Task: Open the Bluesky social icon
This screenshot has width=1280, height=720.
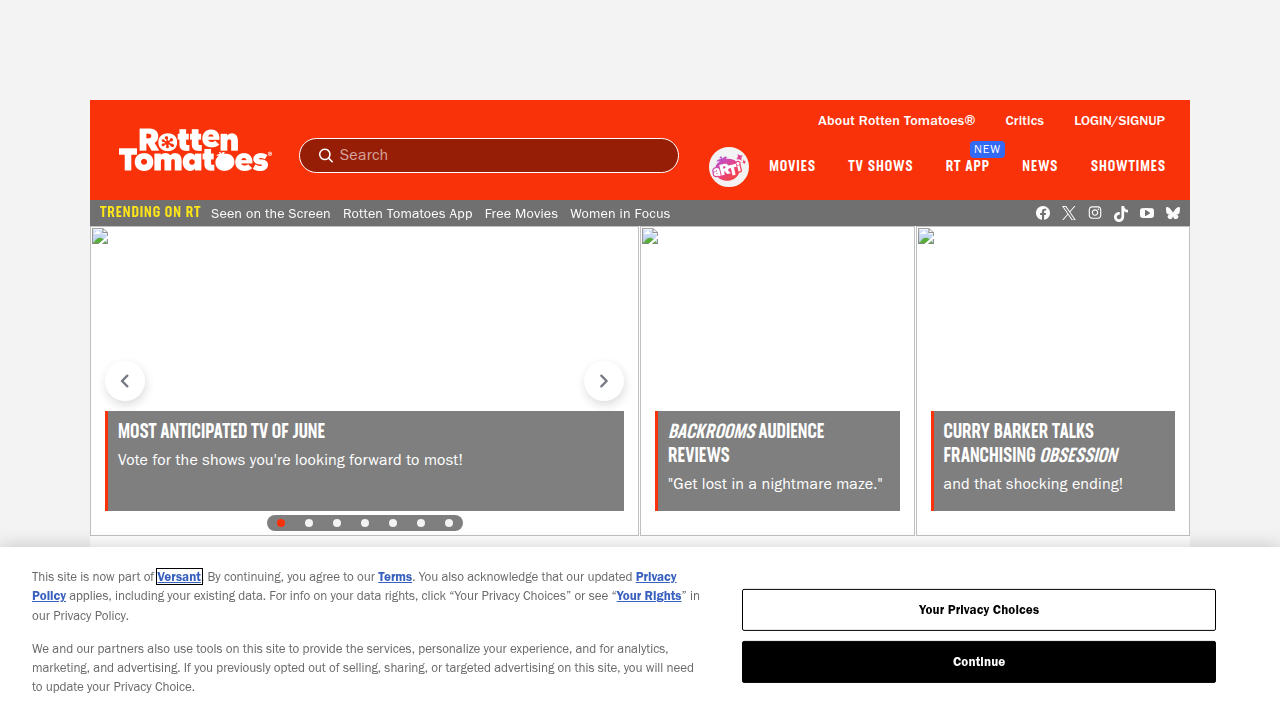Action: click(x=1173, y=213)
